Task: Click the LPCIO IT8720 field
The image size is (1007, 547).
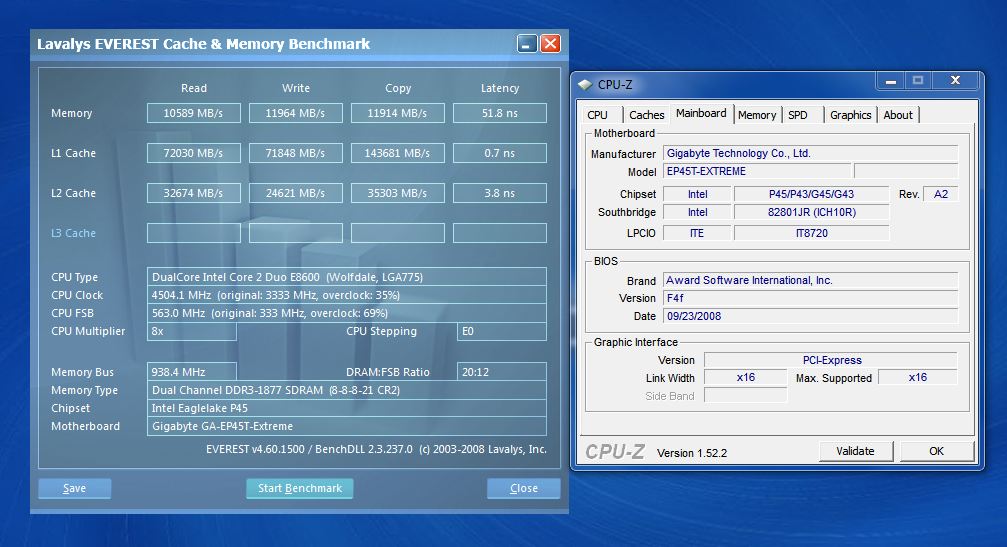Action: coord(812,233)
